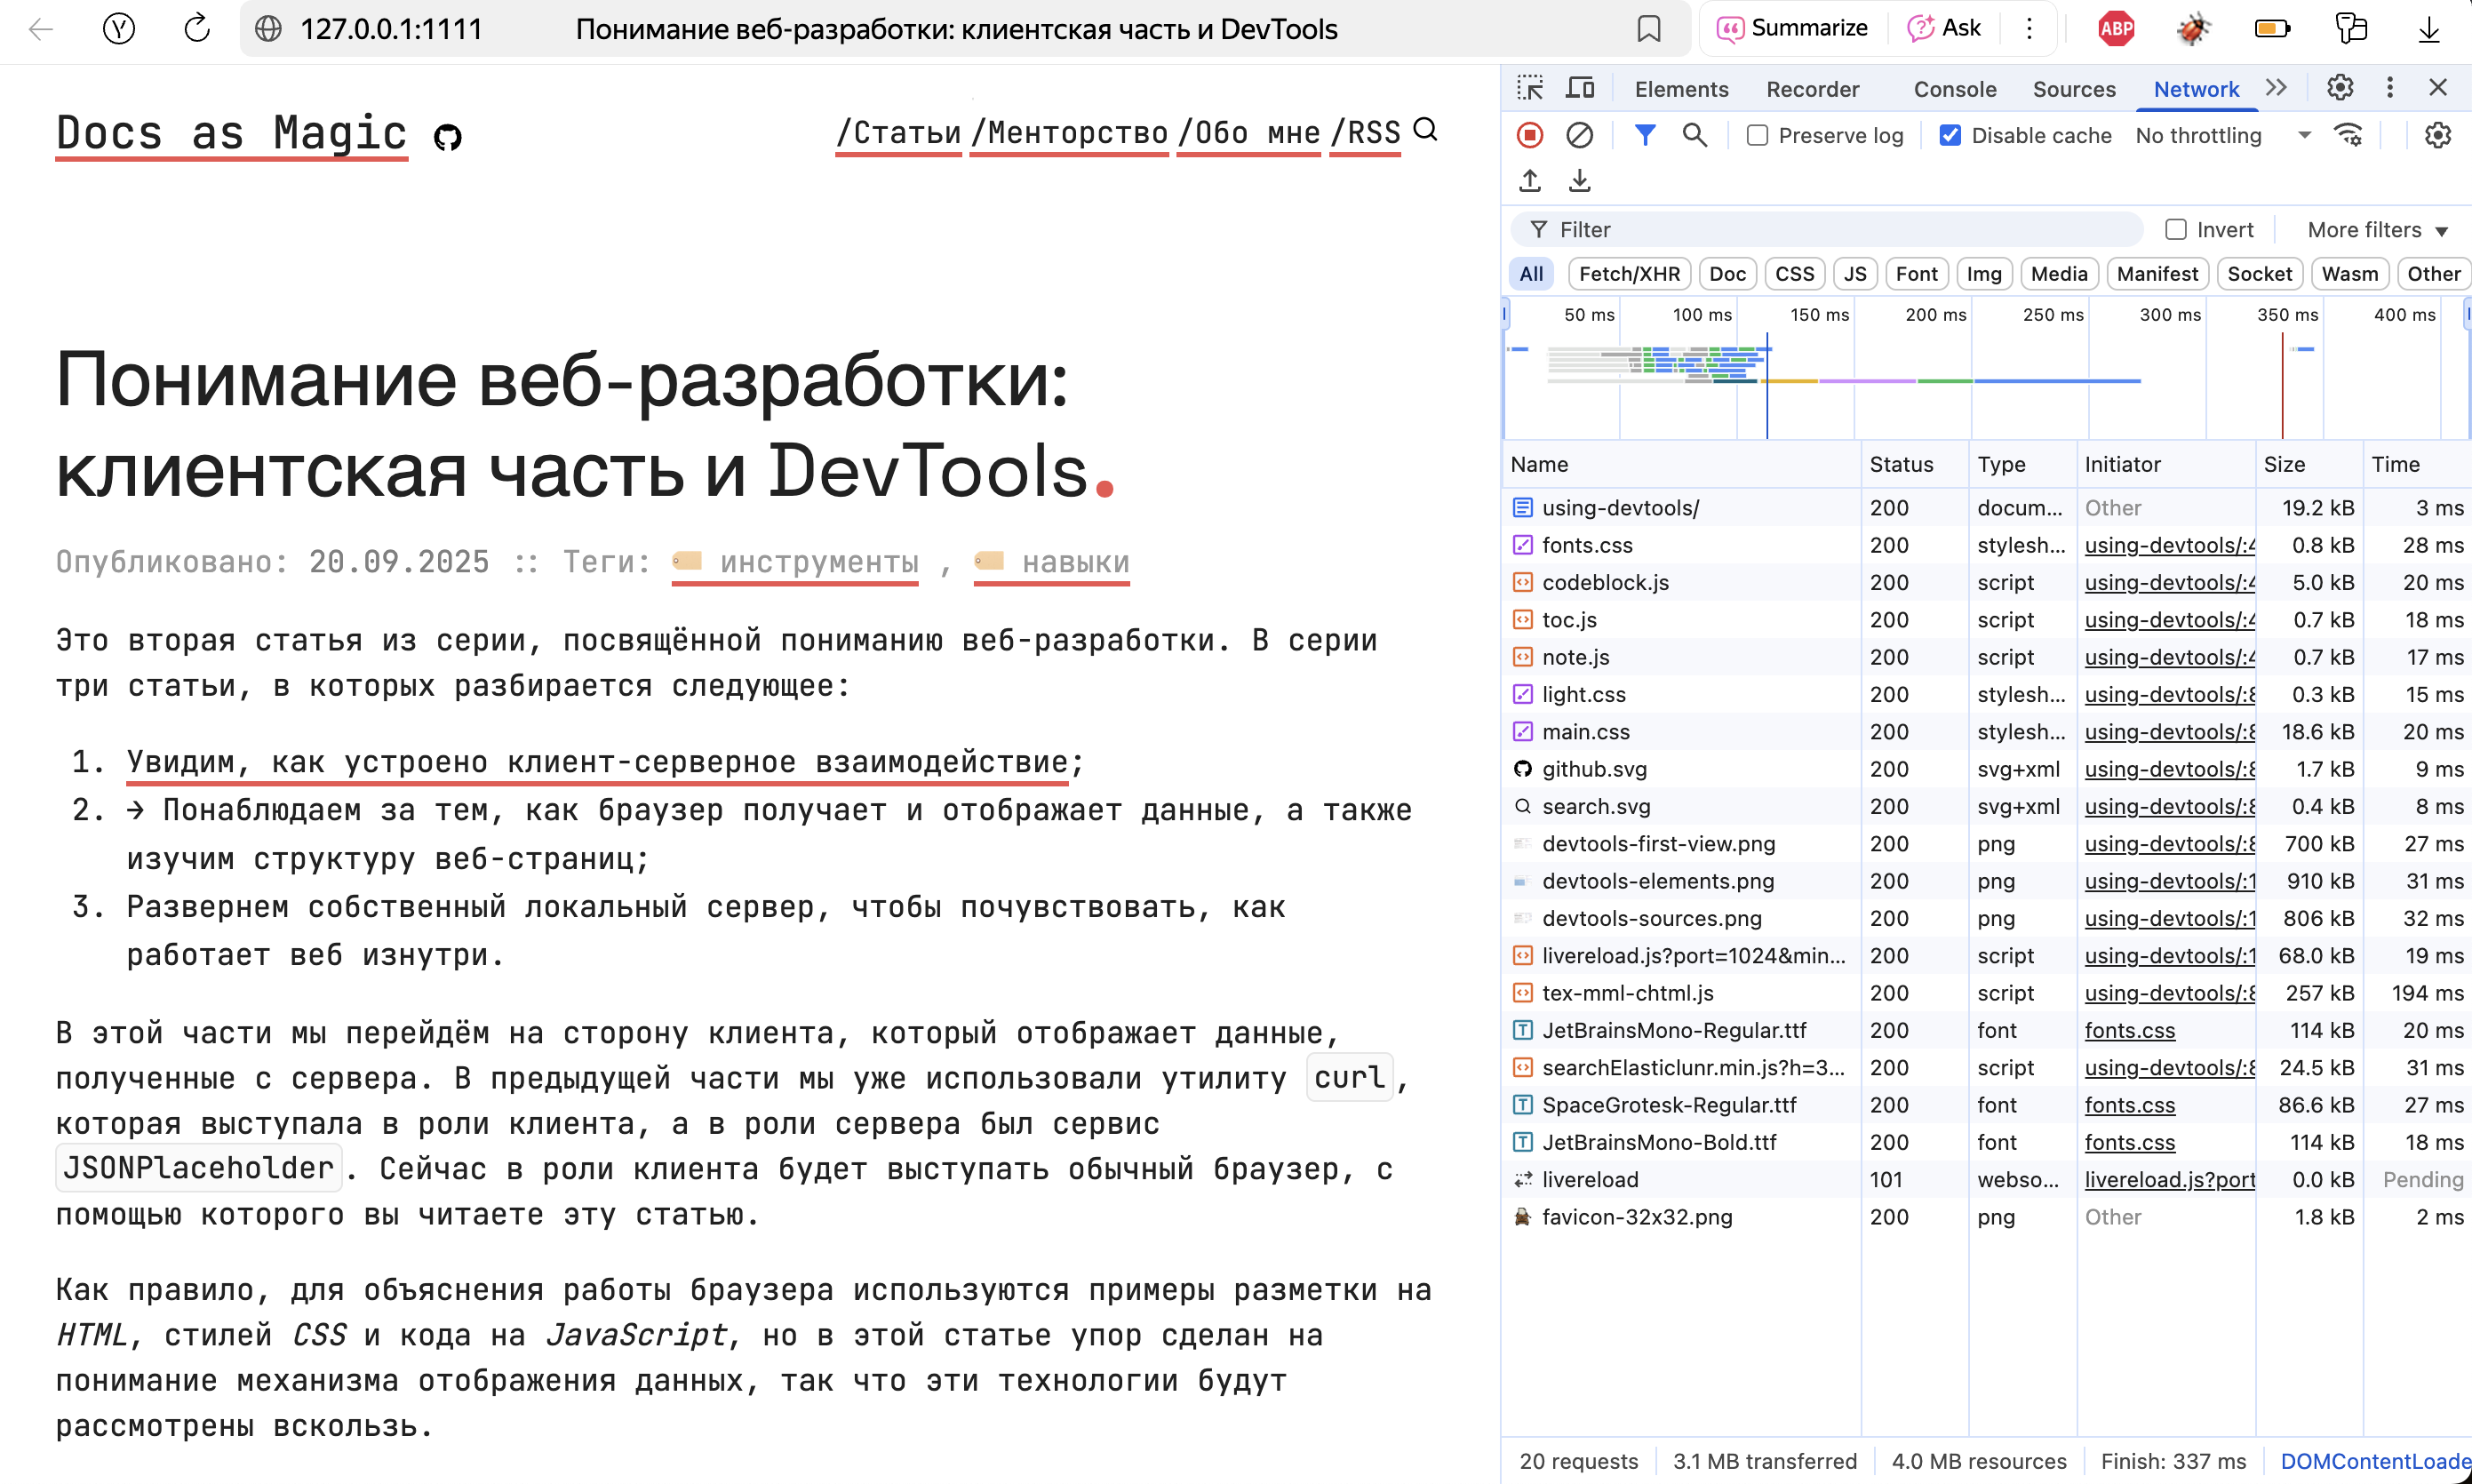Click the stop recording network log icon
This screenshot has width=2472, height=1484.
pos(1529,135)
